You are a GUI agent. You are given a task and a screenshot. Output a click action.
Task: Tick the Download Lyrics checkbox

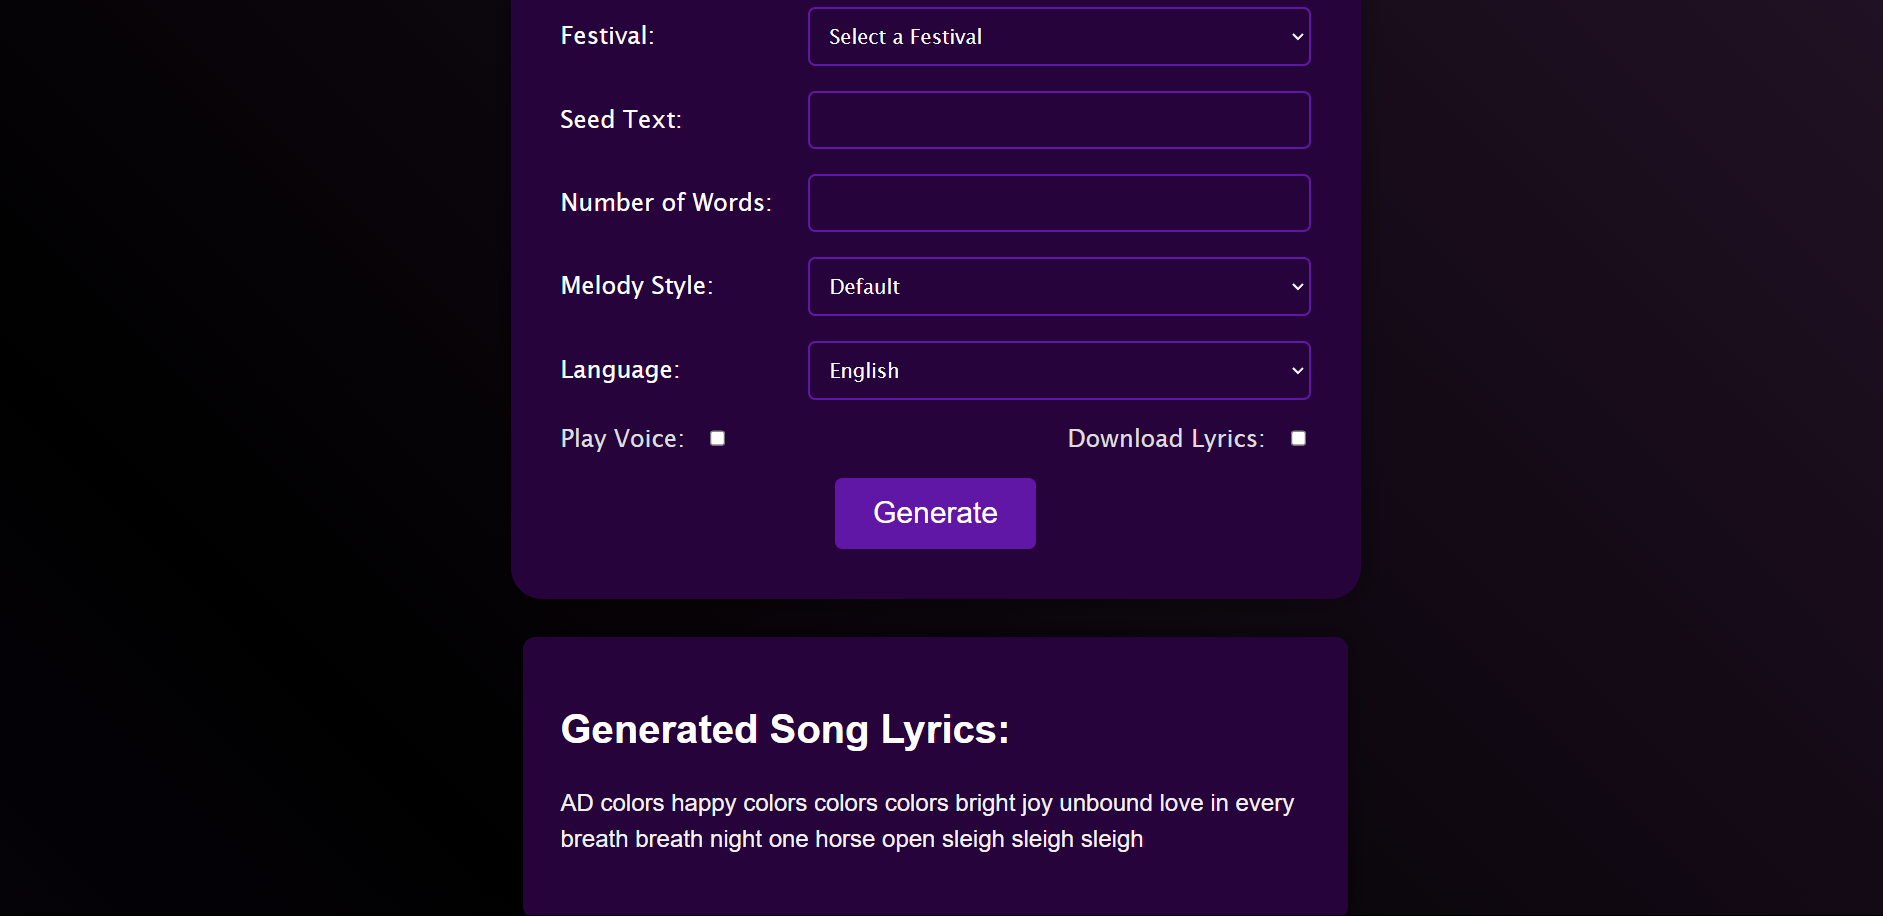tap(1298, 438)
